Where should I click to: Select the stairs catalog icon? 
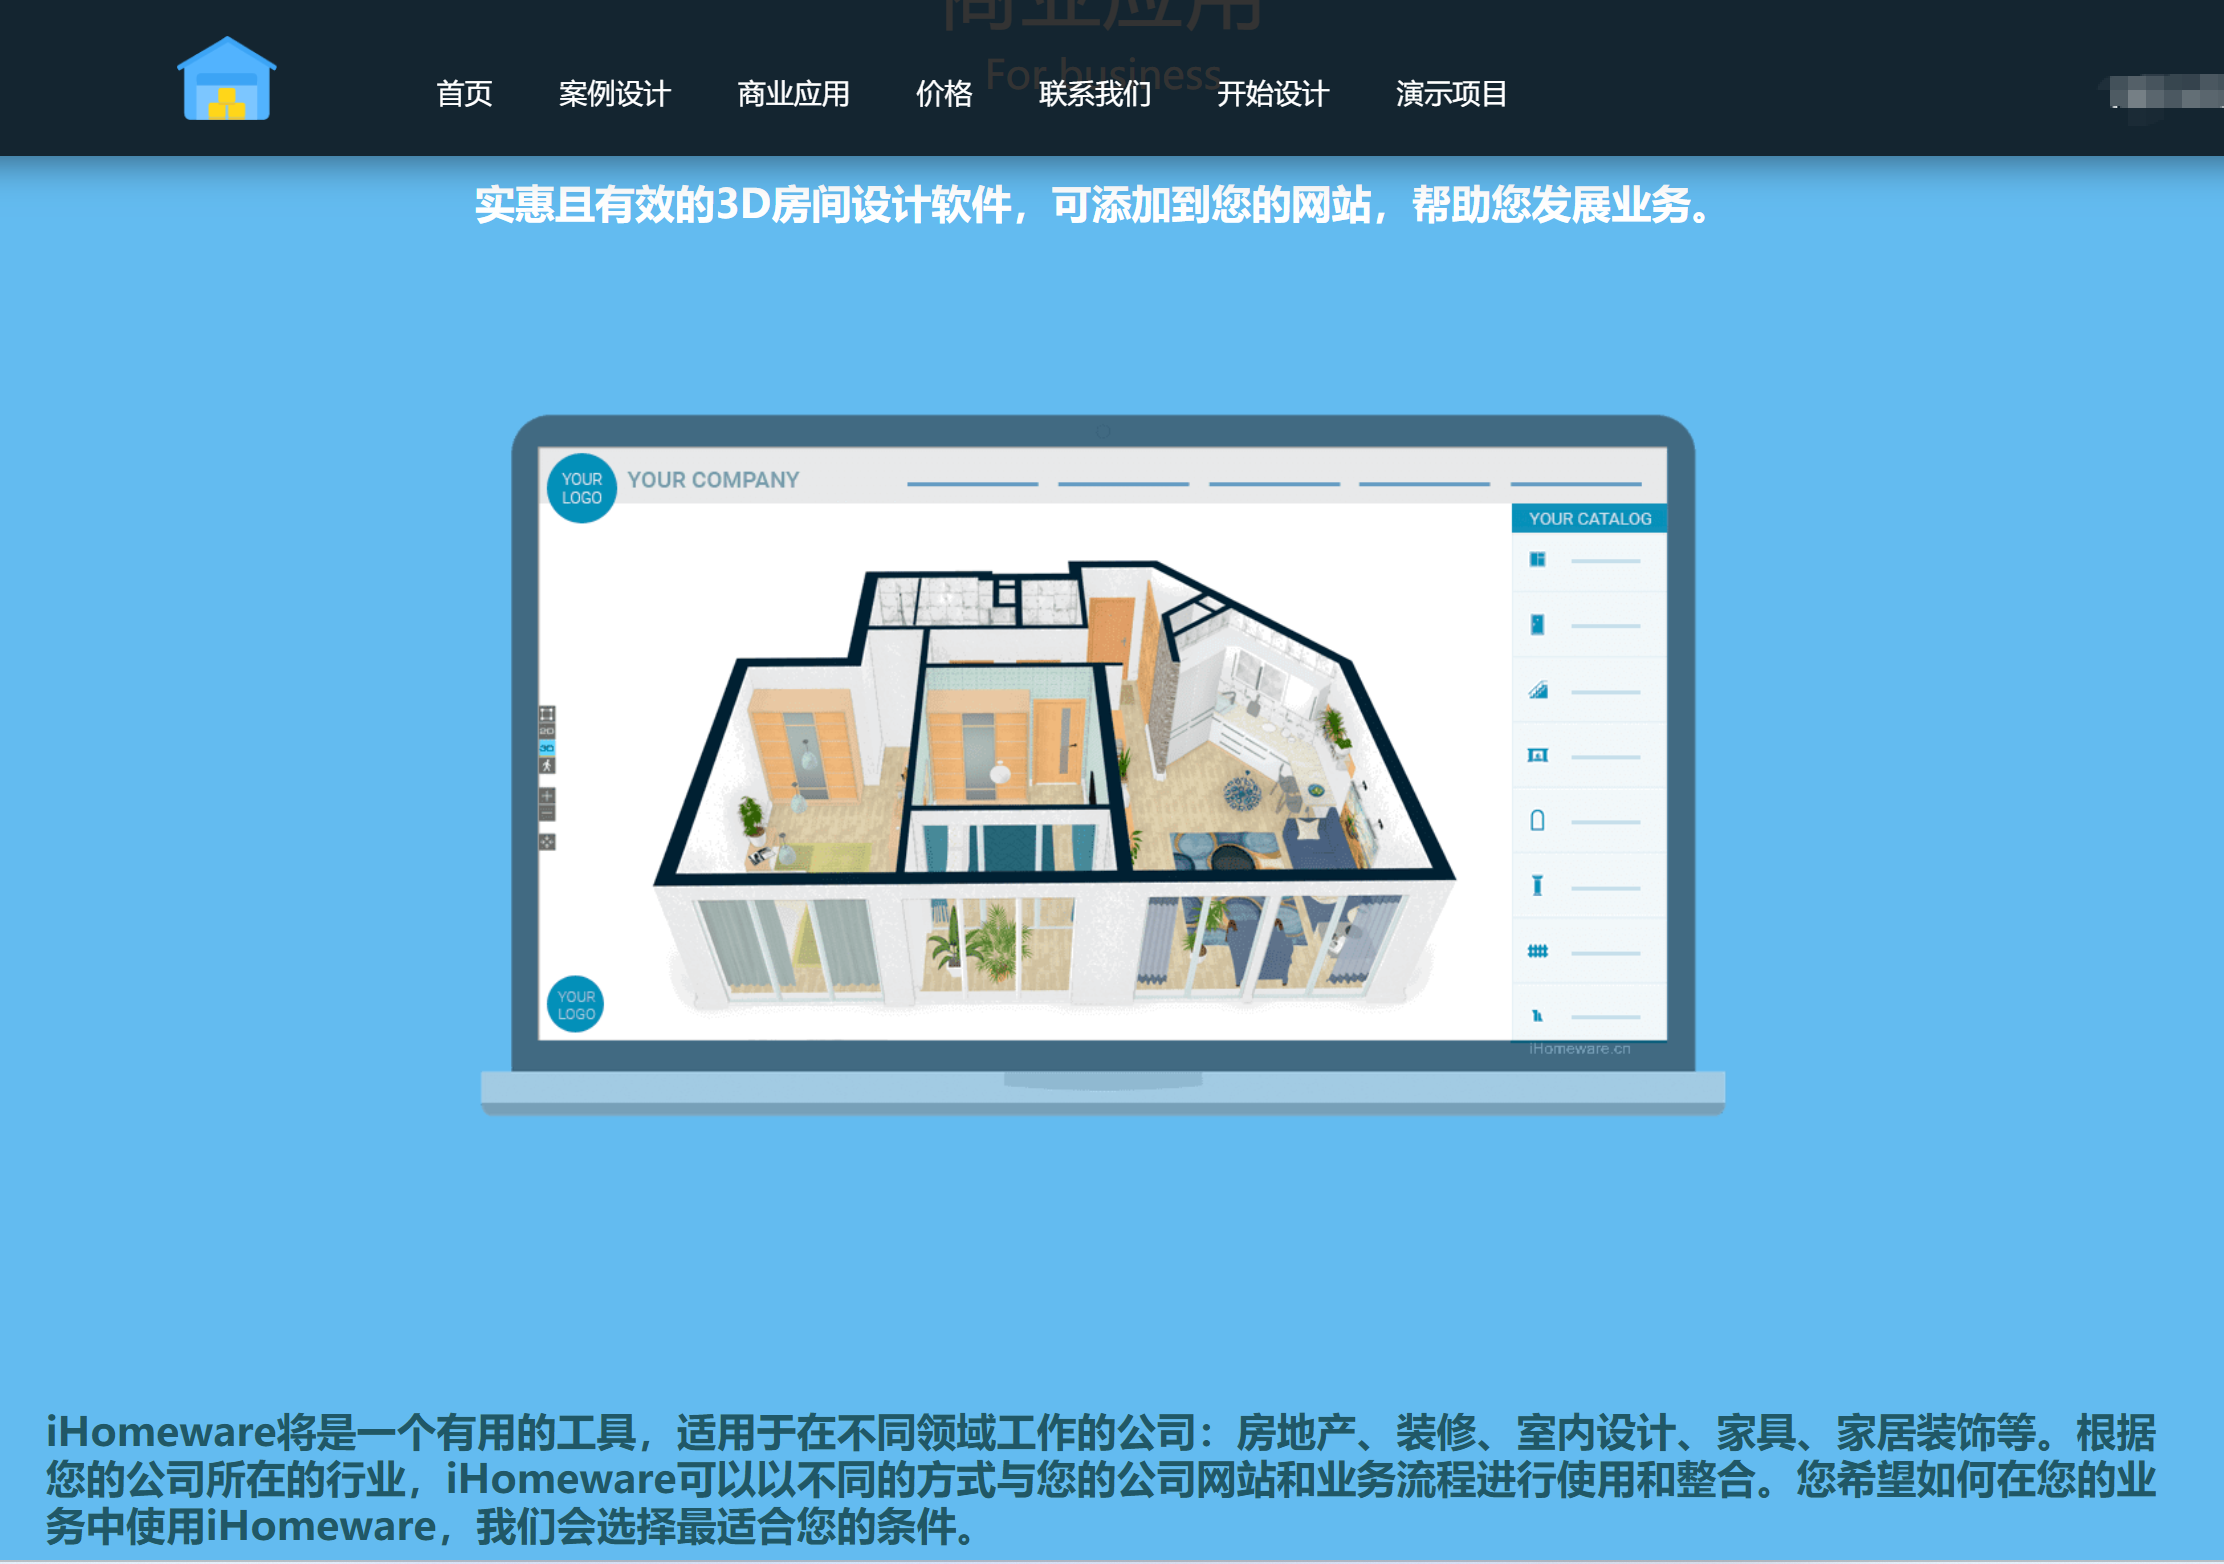1538,690
